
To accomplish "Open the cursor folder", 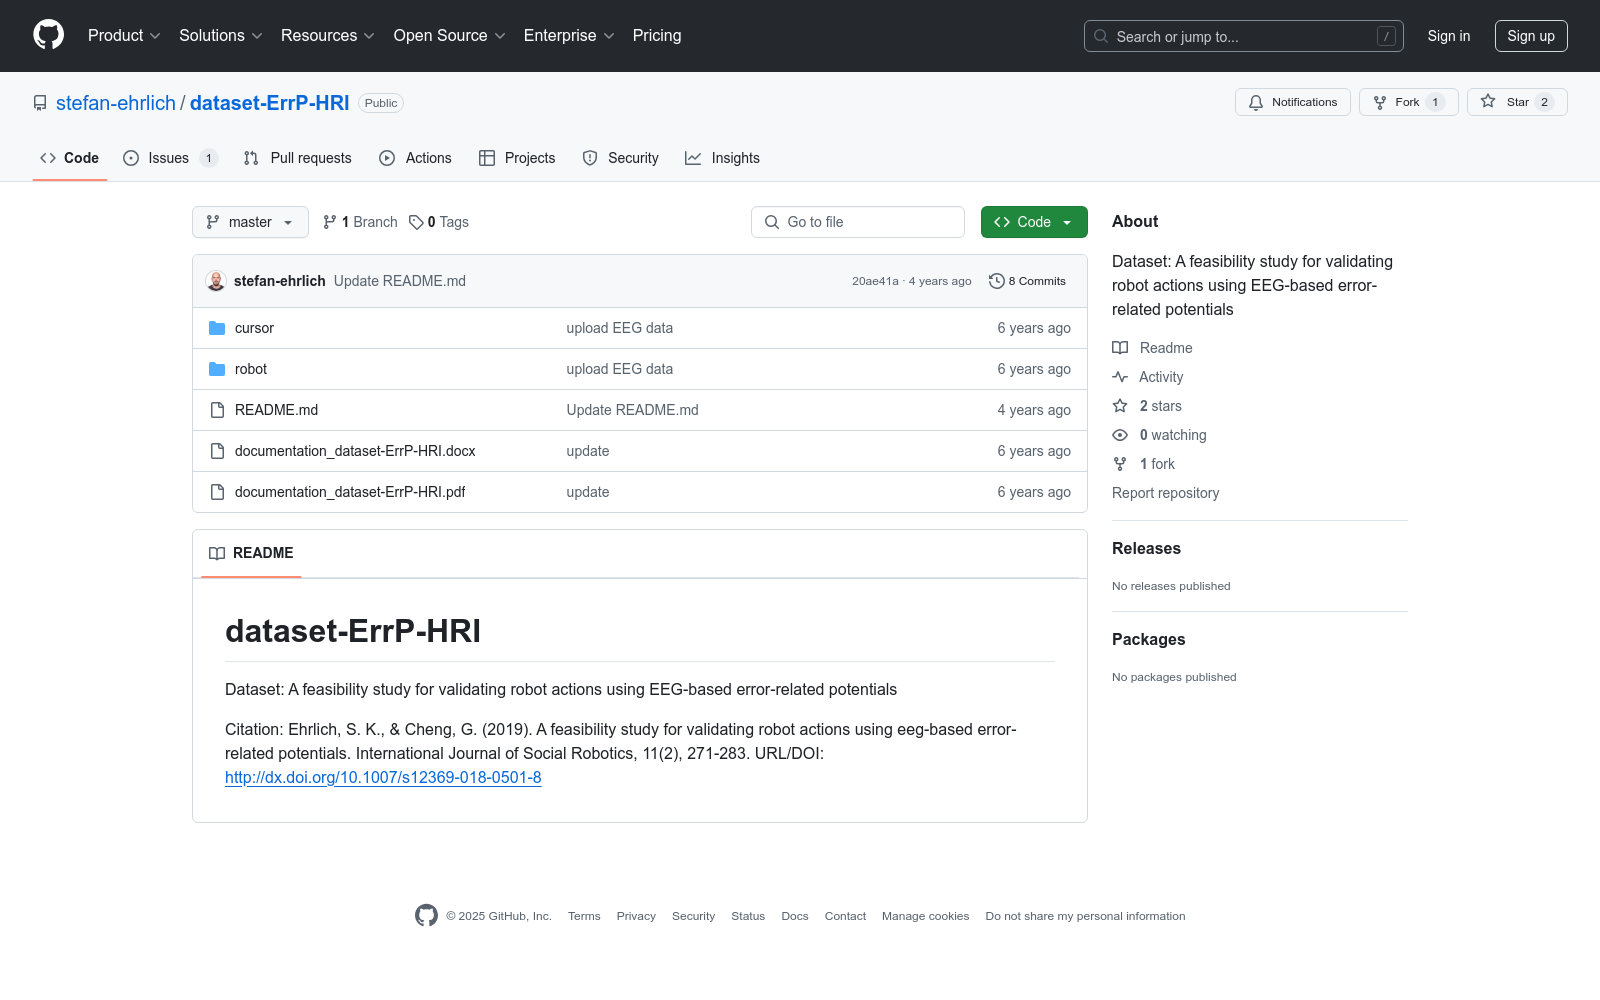I will [254, 328].
